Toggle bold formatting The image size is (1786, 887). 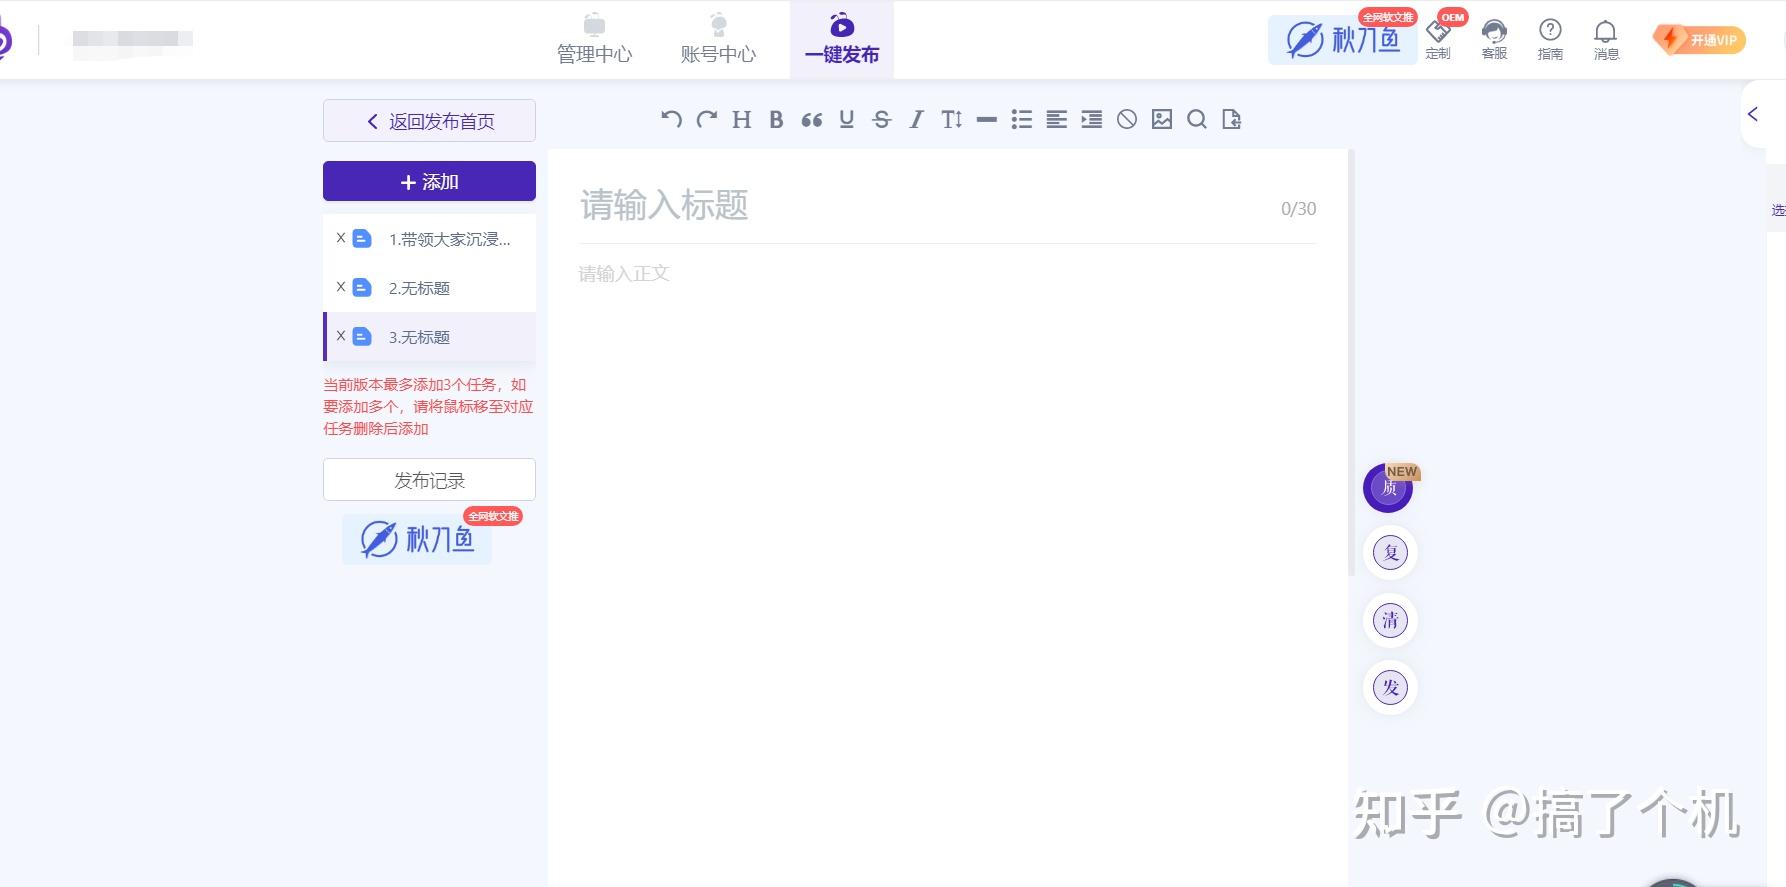(776, 120)
